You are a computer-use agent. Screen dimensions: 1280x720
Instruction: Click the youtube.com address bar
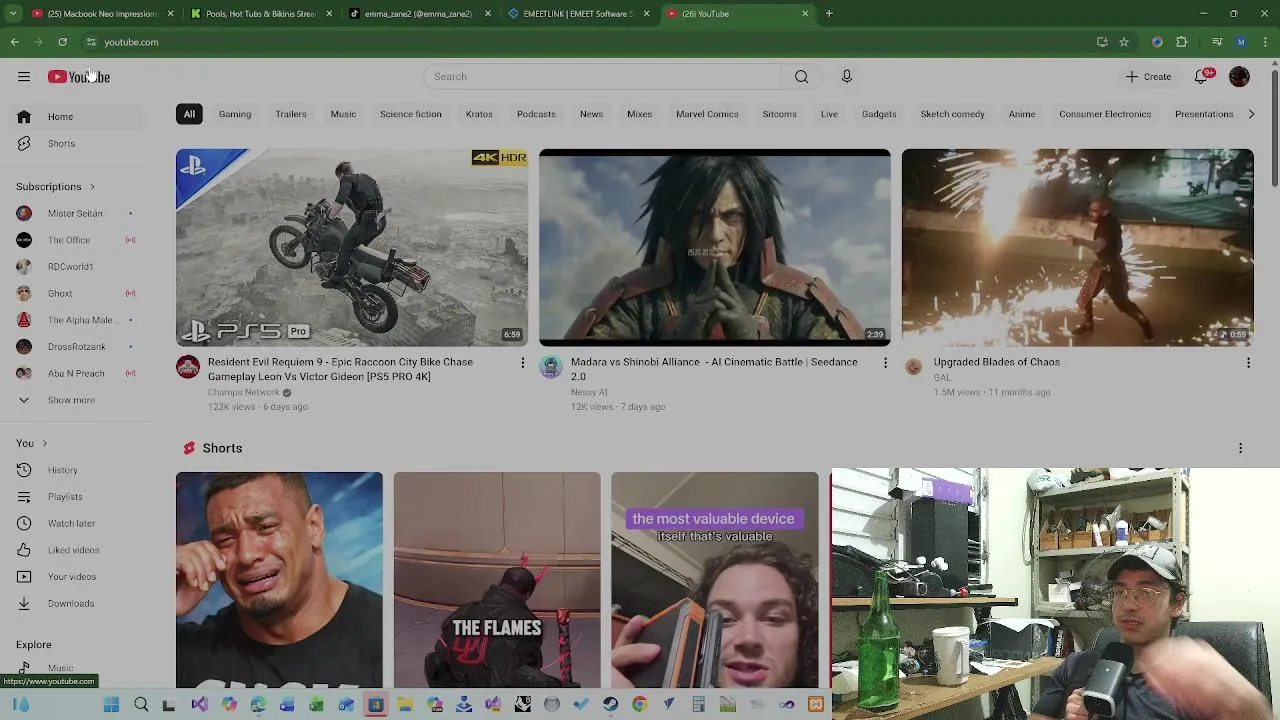click(590, 42)
